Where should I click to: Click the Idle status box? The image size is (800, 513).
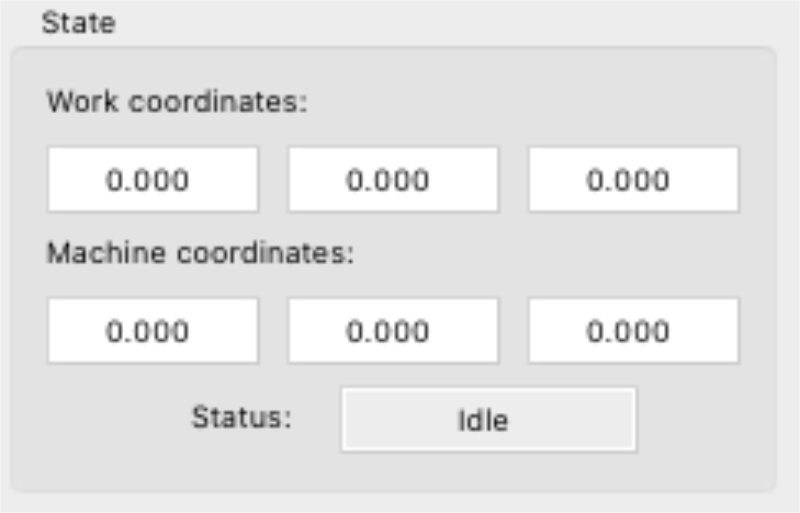488,419
